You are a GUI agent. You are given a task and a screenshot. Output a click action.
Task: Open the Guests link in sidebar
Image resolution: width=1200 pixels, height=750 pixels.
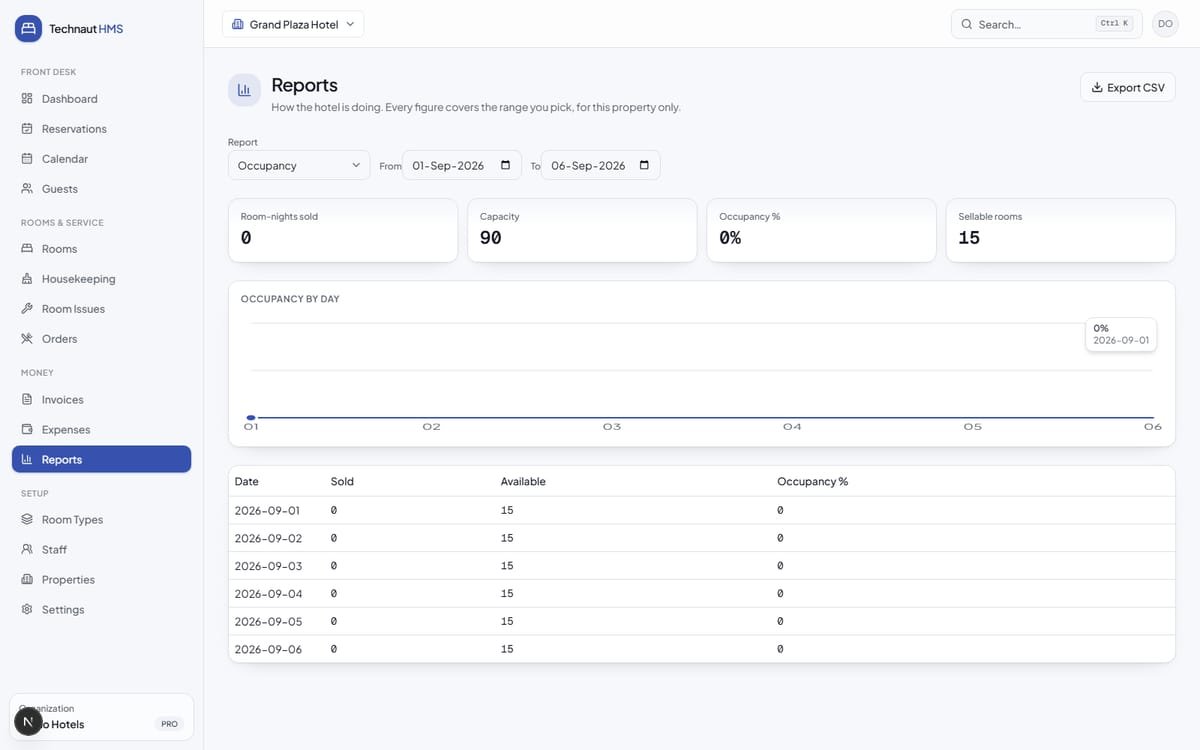tap(101, 189)
